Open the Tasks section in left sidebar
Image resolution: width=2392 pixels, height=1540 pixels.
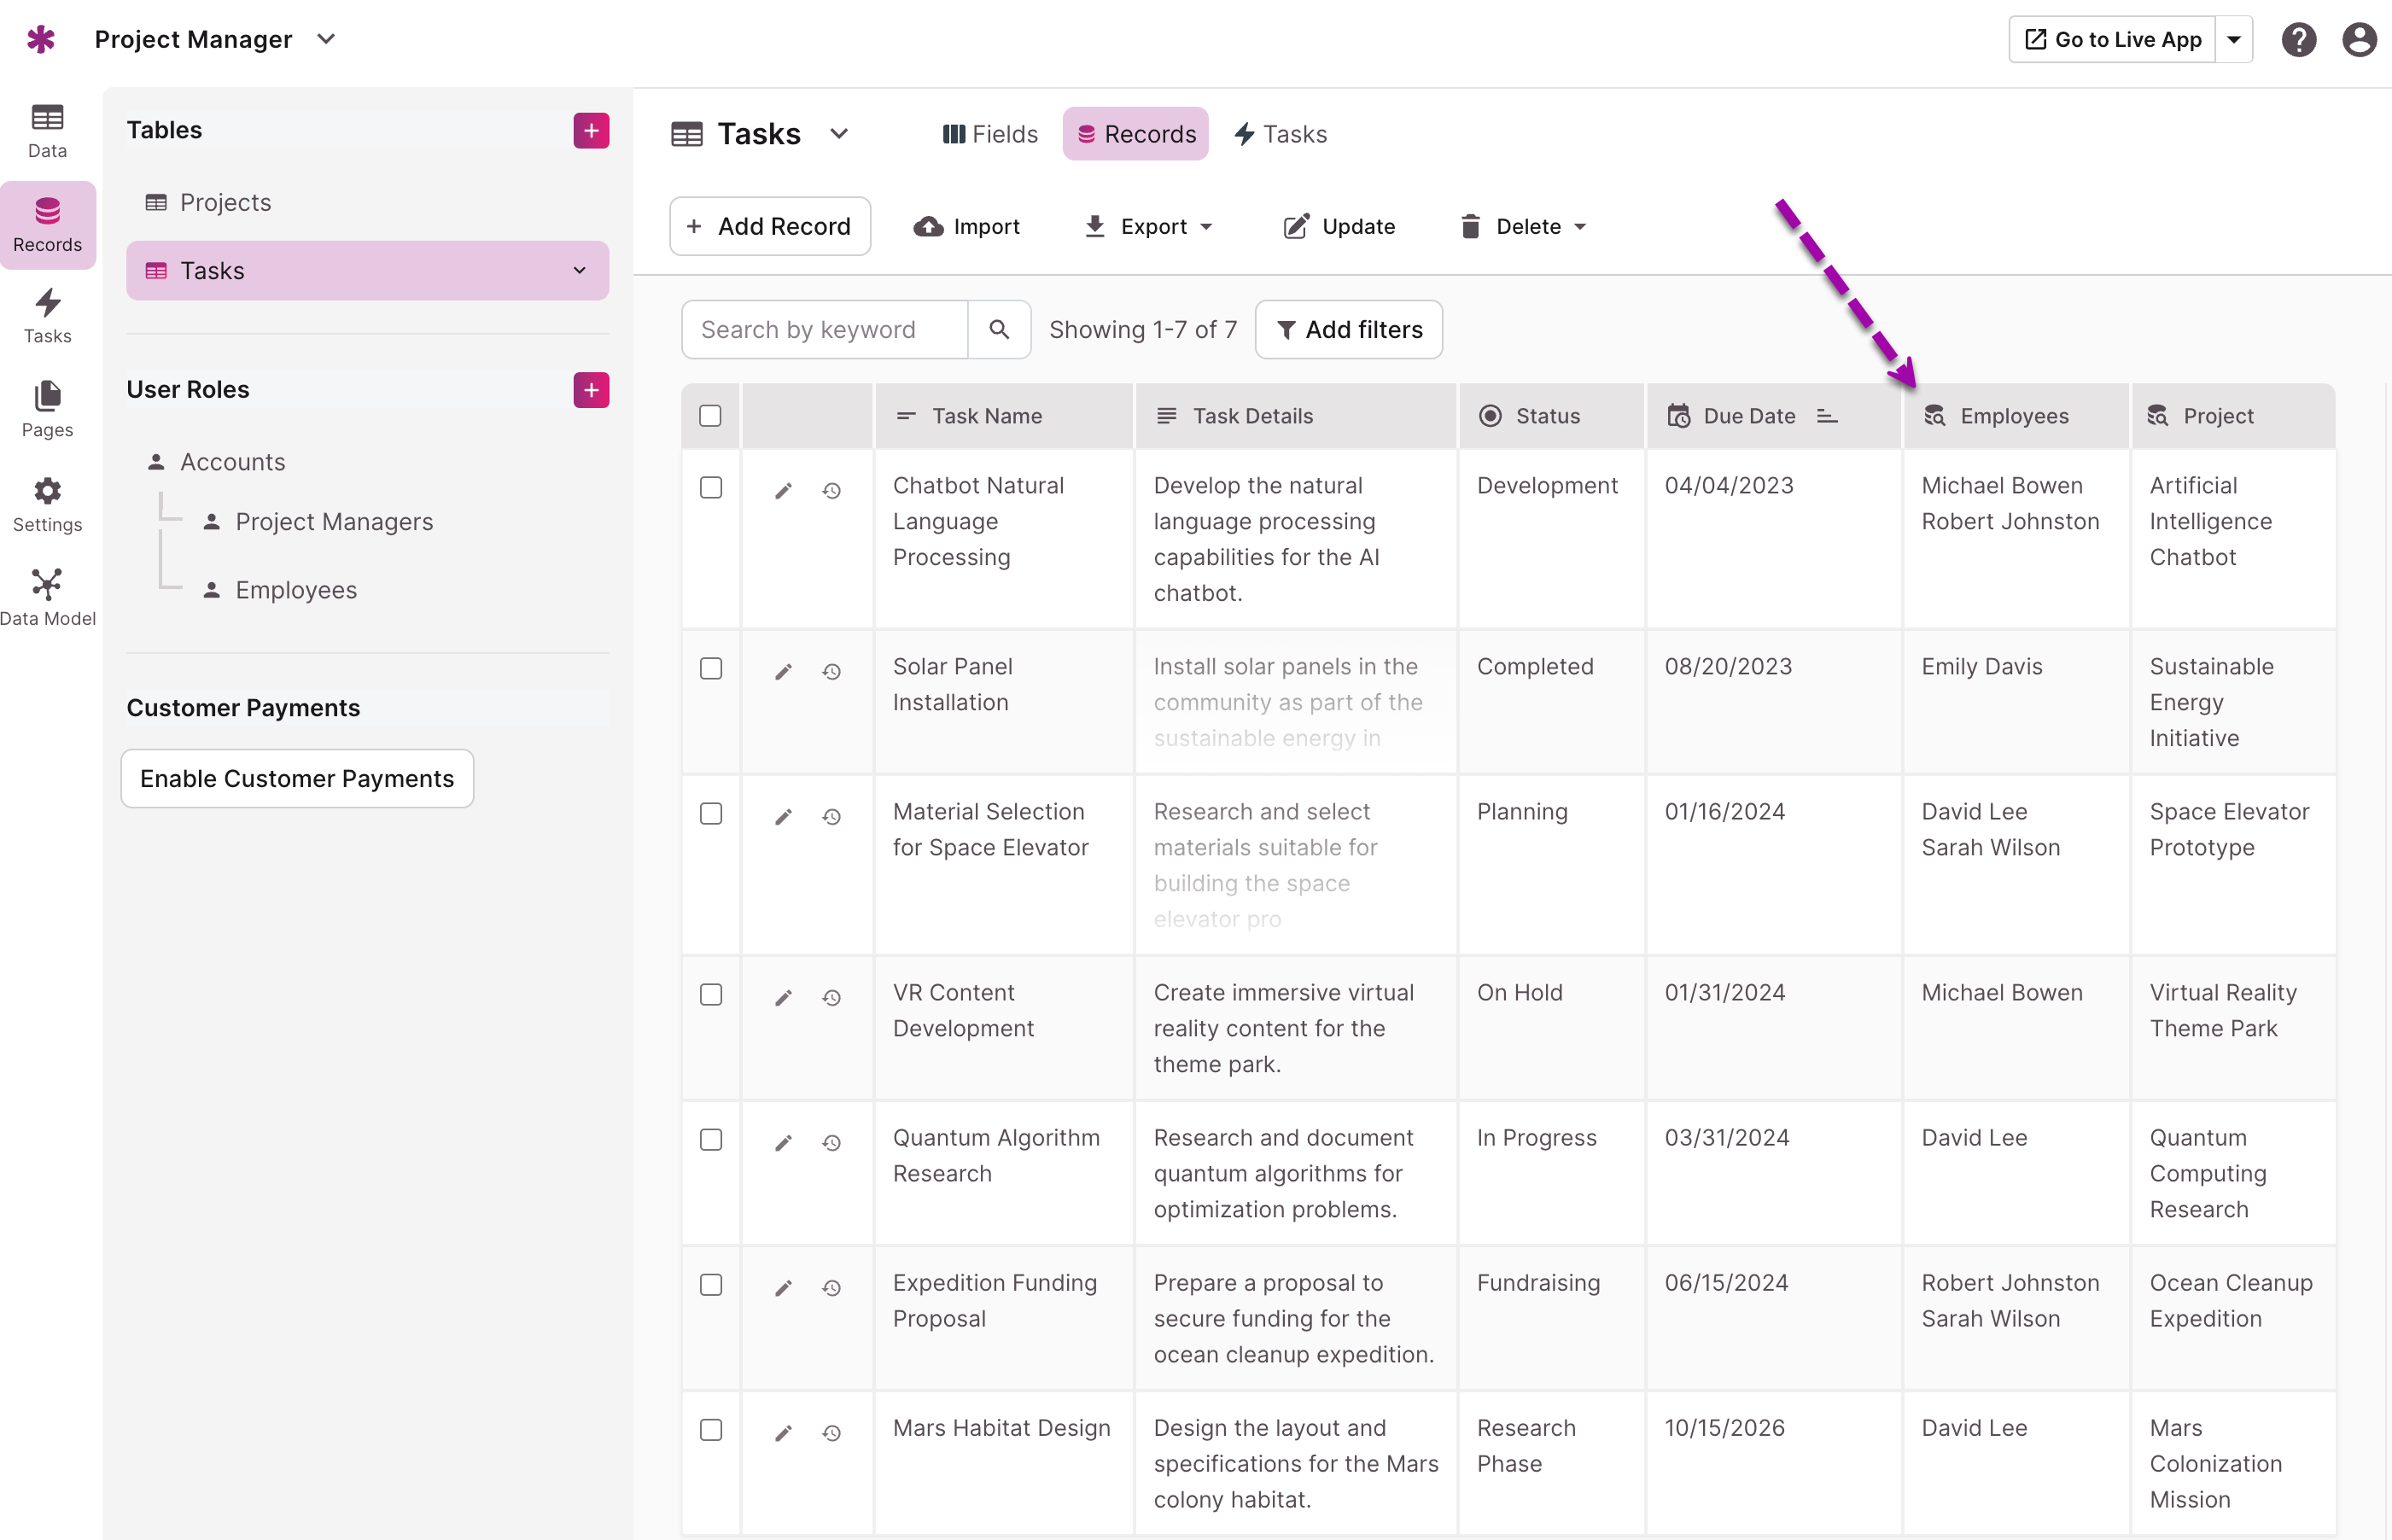(47, 317)
